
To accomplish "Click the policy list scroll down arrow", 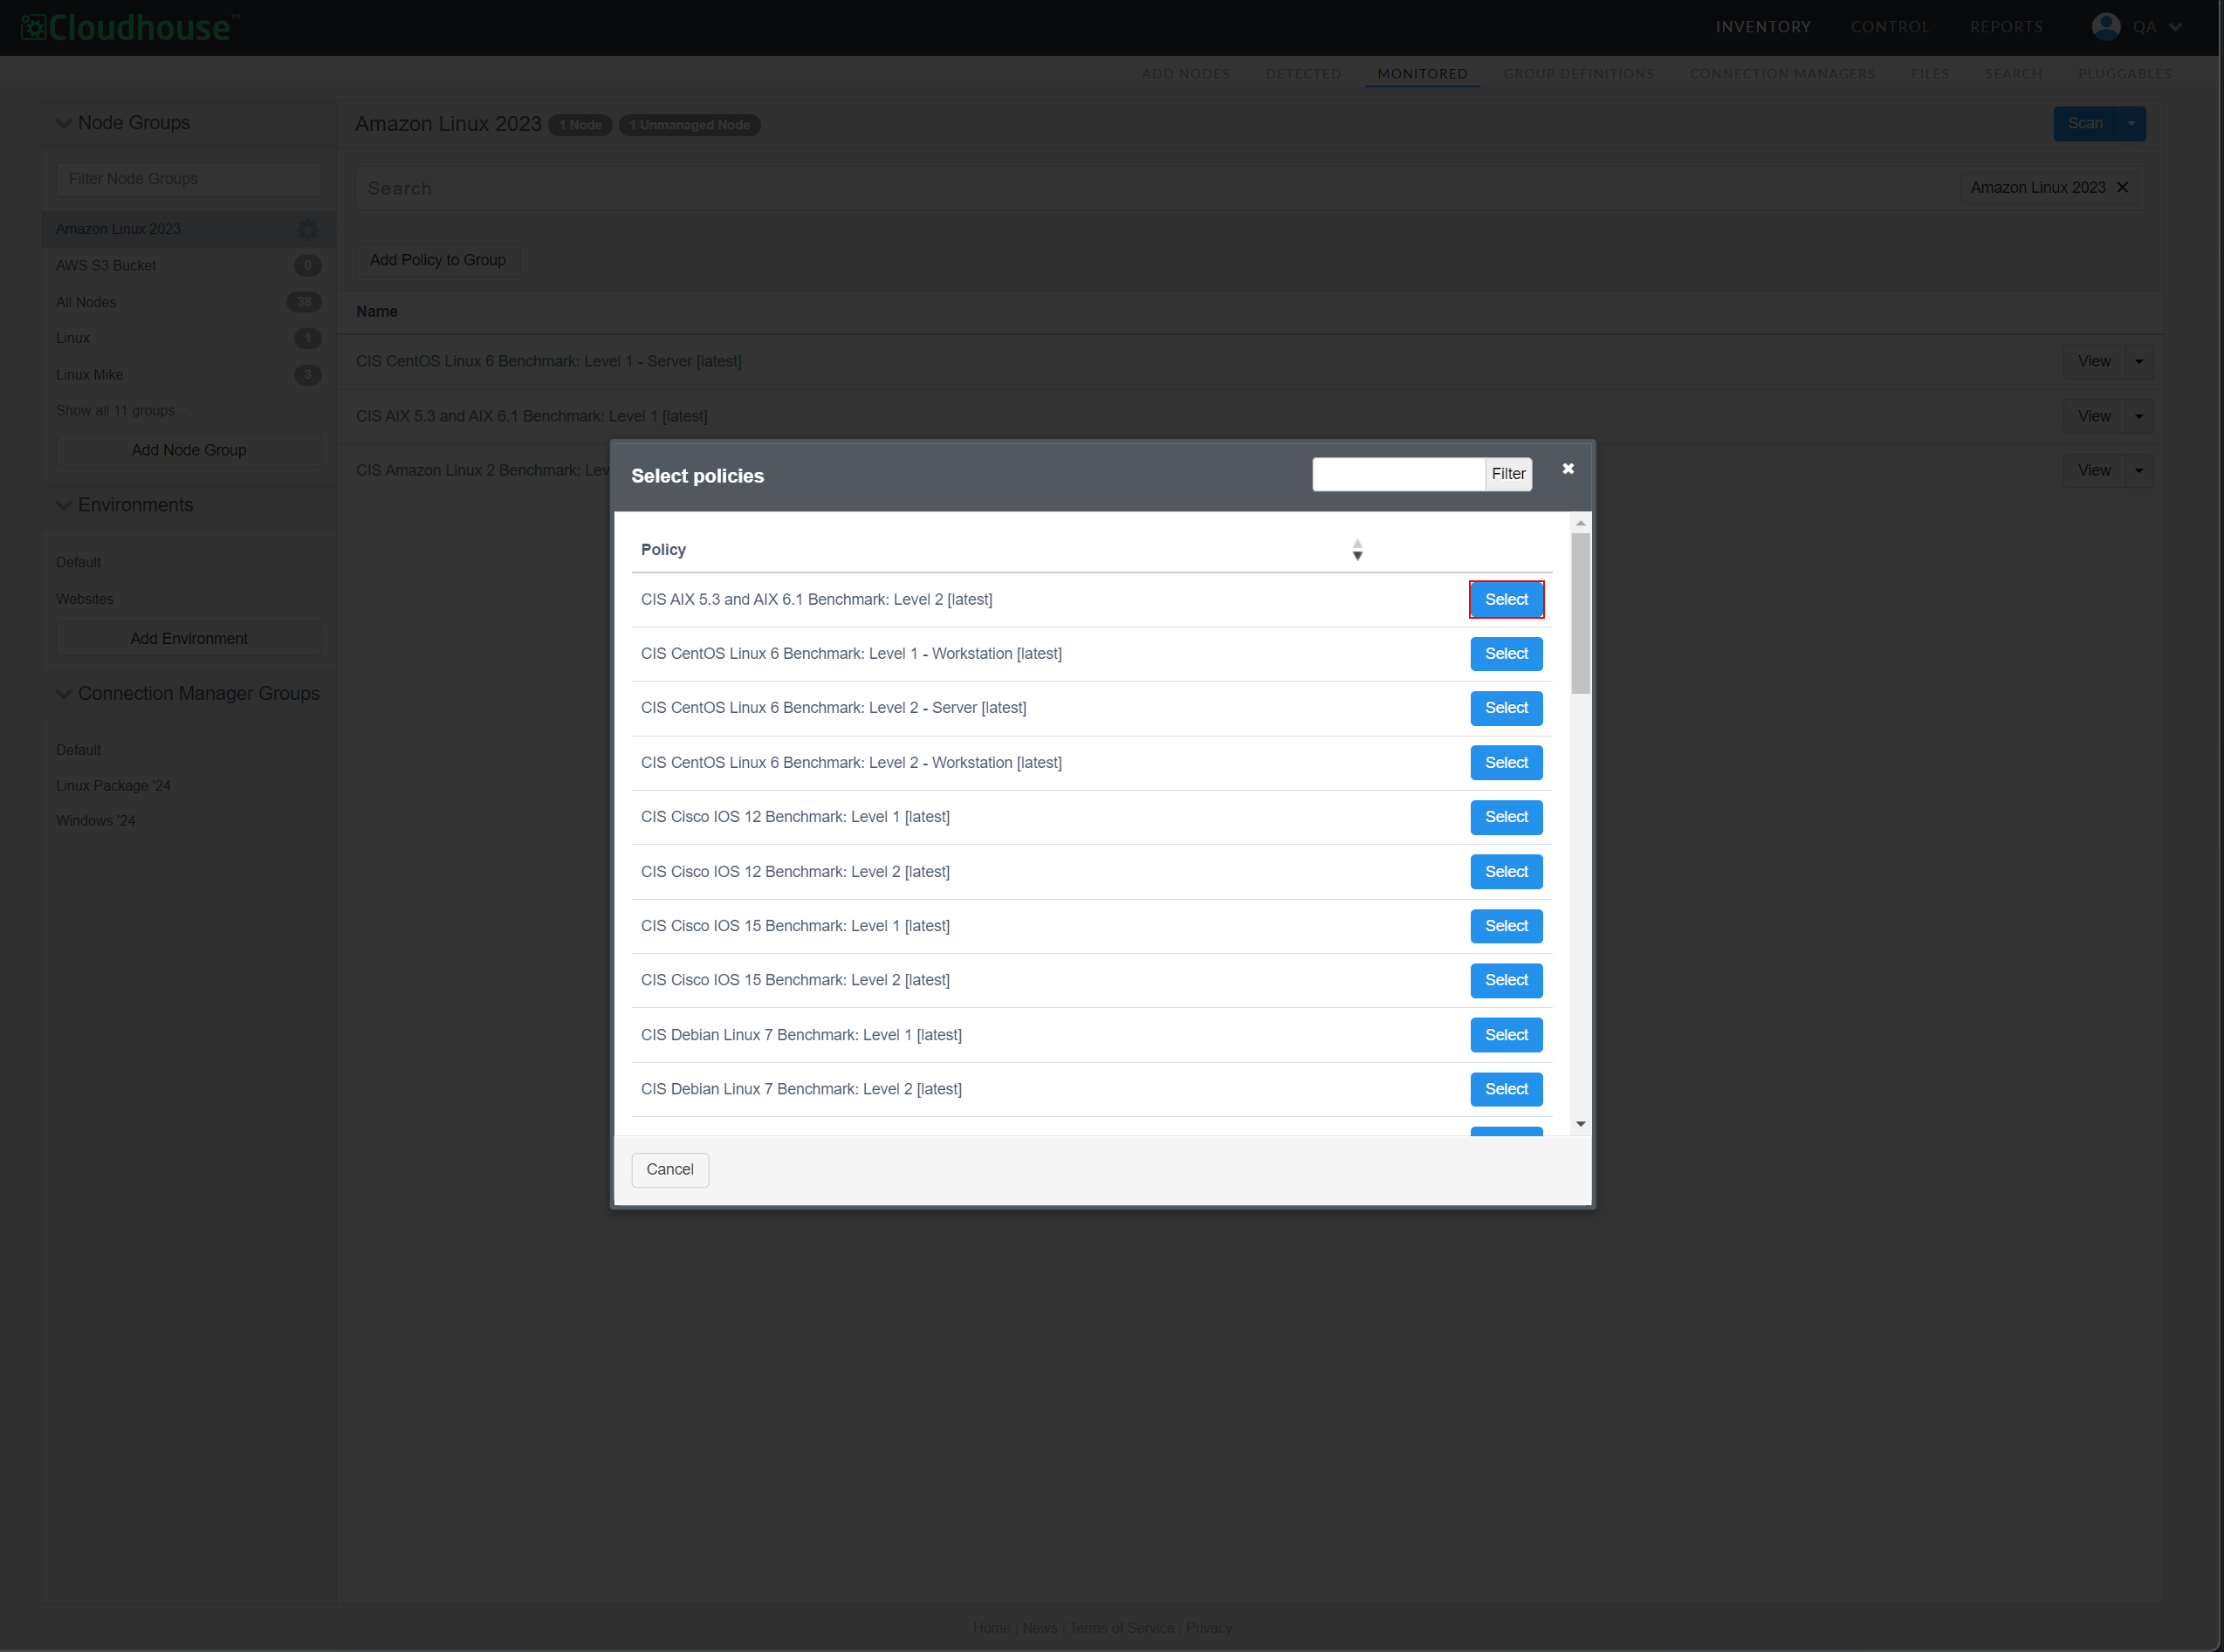I will (x=1580, y=1125).
